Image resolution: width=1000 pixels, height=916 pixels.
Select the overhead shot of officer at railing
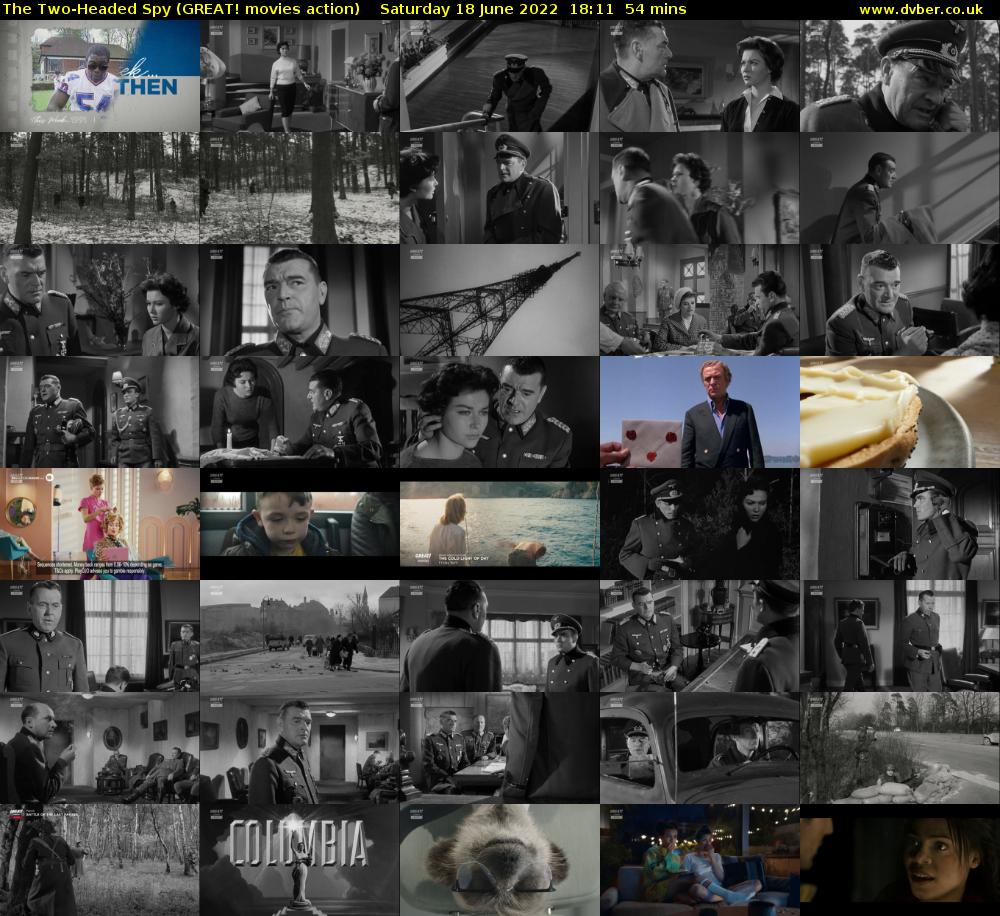point(499,76)
